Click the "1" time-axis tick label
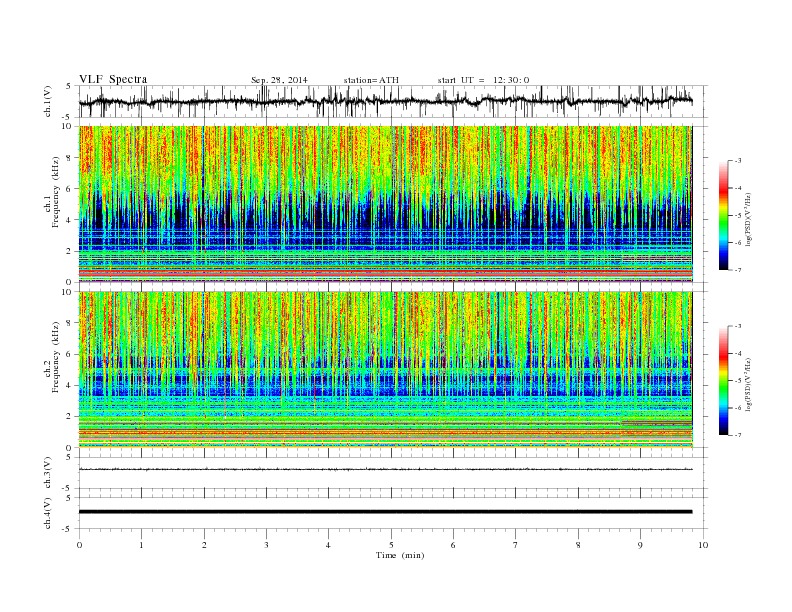Image resolution: width=792 pixels, height=612 pixels. [141, 545]
